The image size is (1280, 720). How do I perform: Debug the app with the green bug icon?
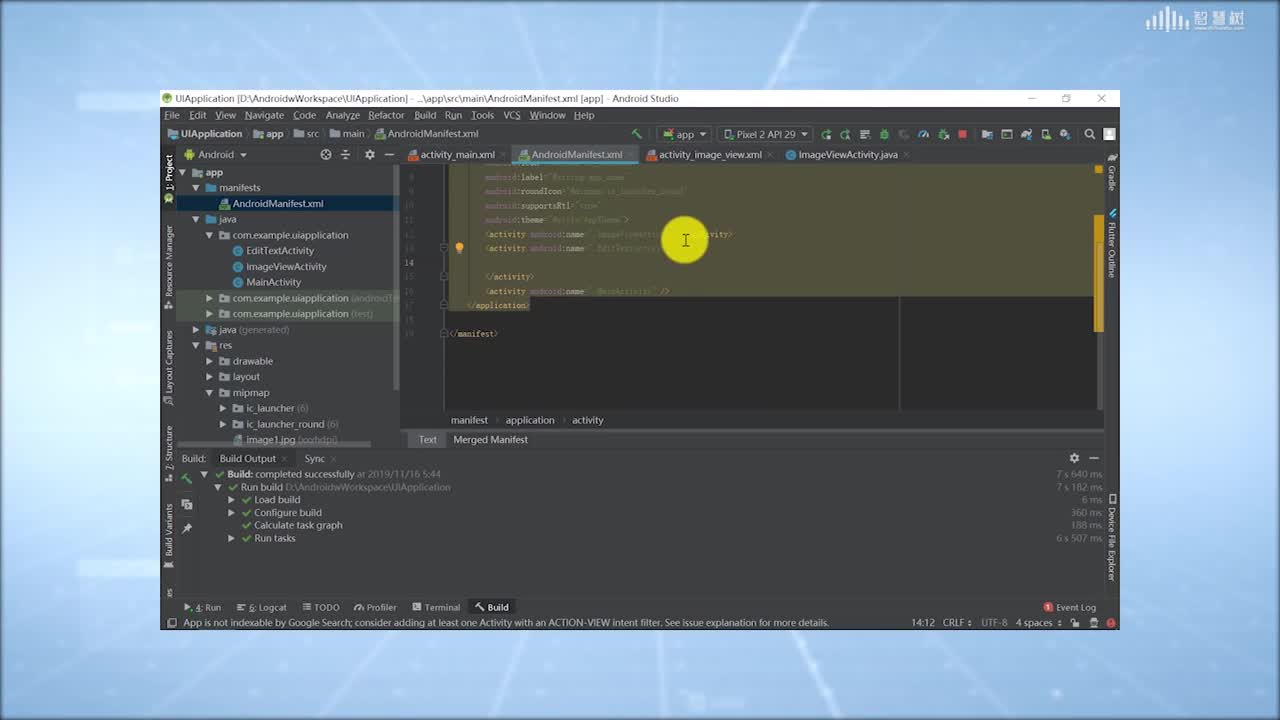(x=884, y=134)
